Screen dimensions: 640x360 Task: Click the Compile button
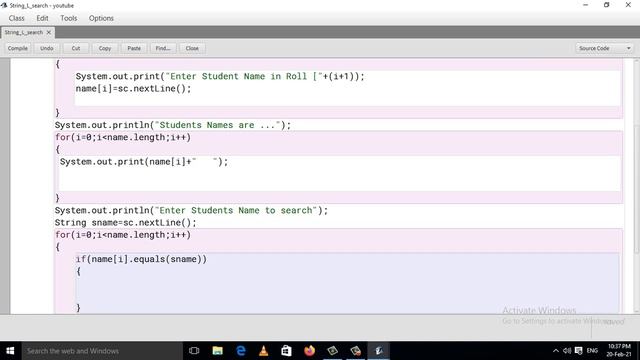coord(18,48)
